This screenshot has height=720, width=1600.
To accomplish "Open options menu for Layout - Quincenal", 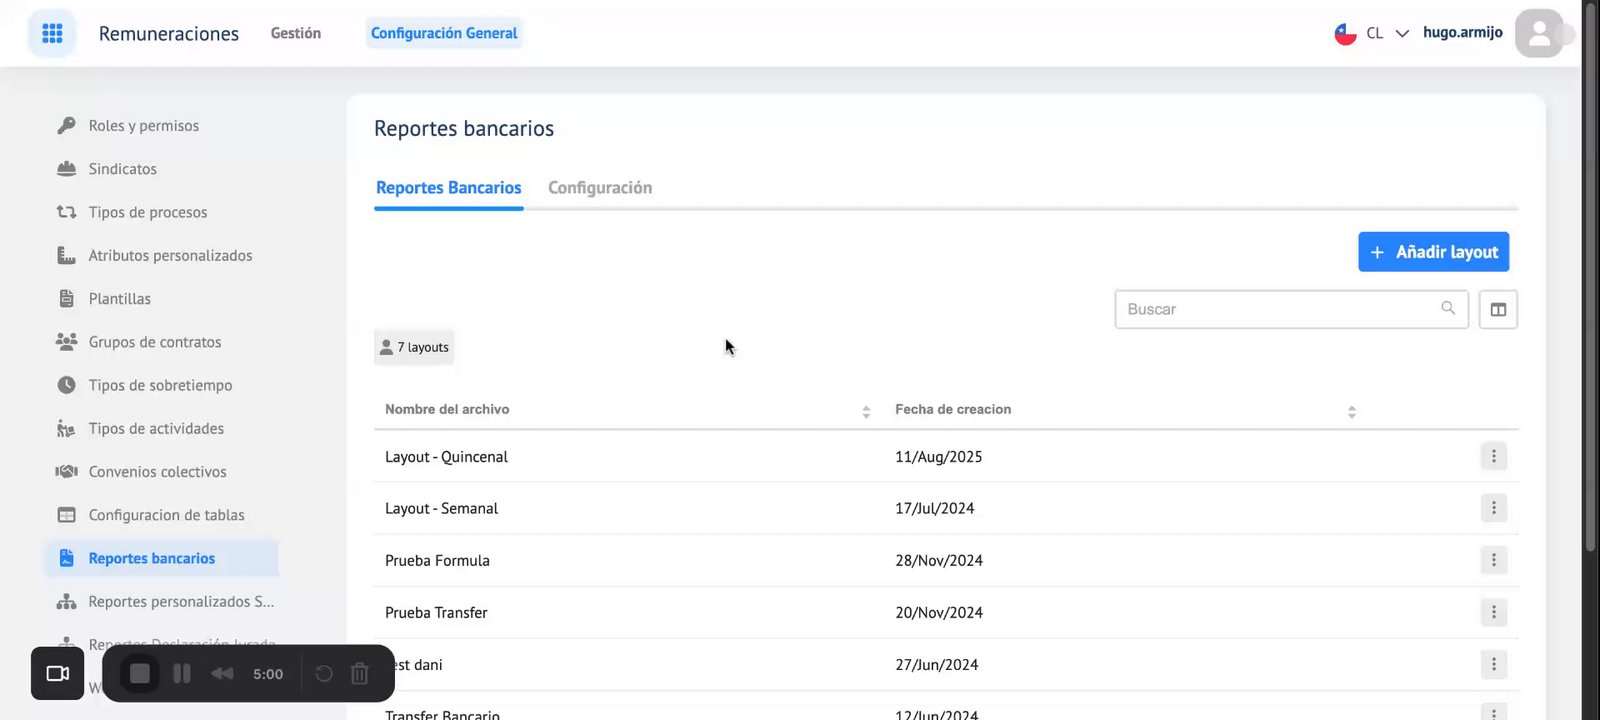I will pyautogui.click(x=1494, y=456).
